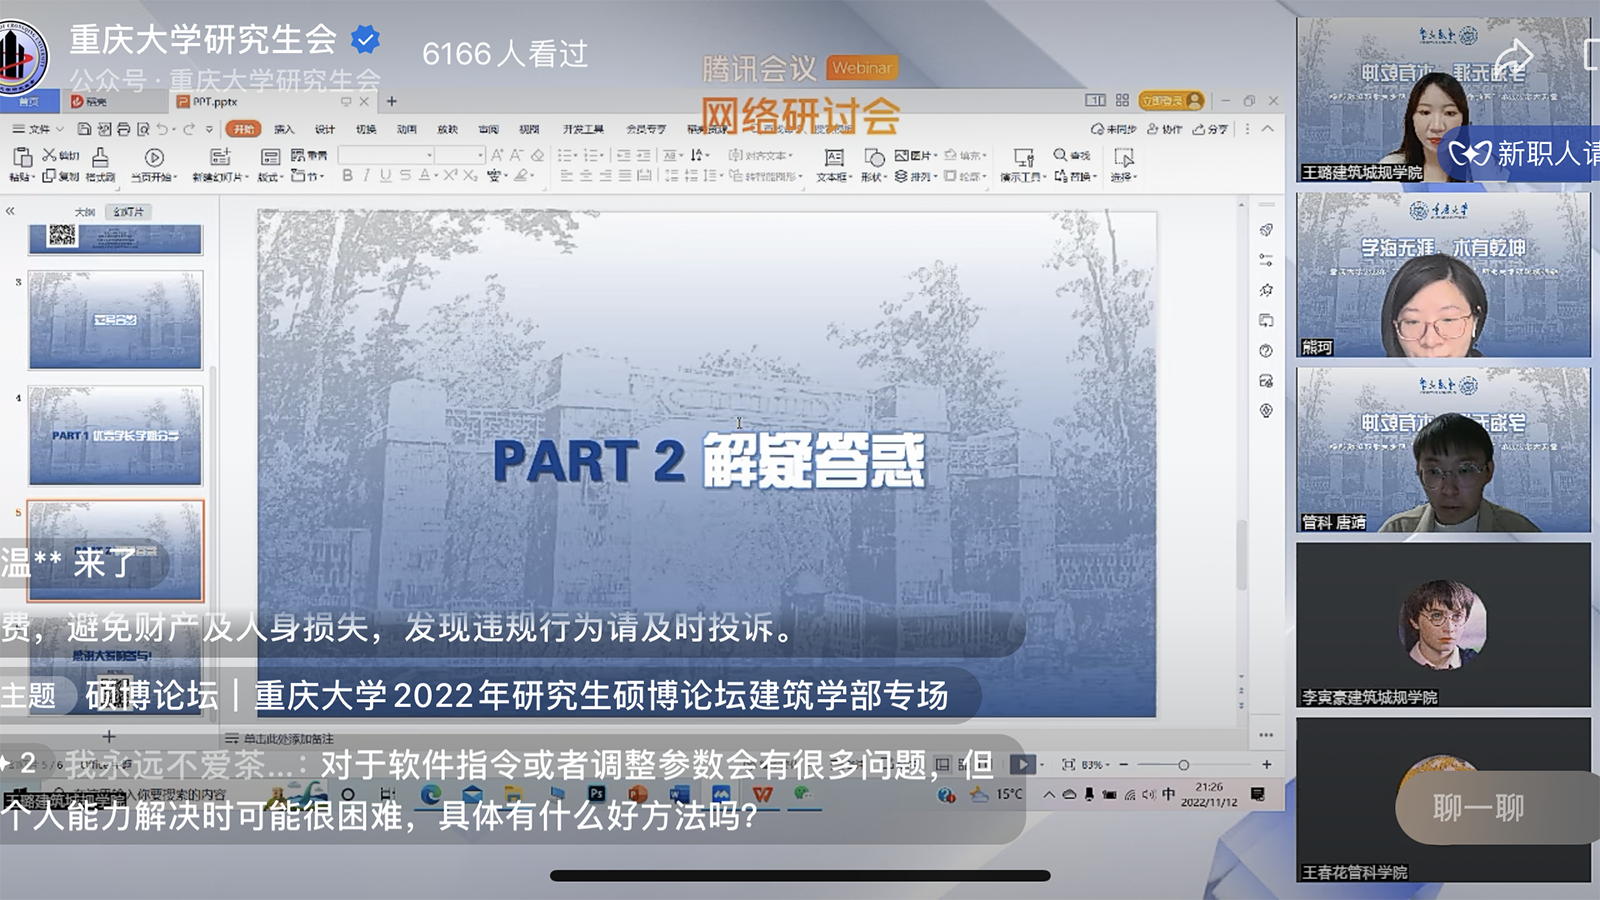Switch to the Slide Show ribbon tab
The width and height of the screenshot is (1600, 900).
point(447,129)
